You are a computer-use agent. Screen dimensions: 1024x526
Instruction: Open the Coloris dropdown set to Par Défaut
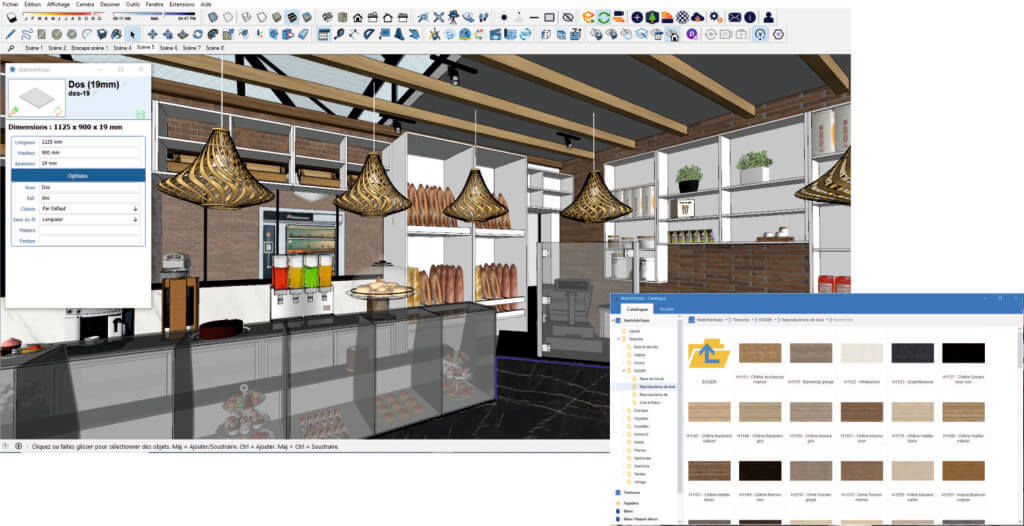click(89, 209)
